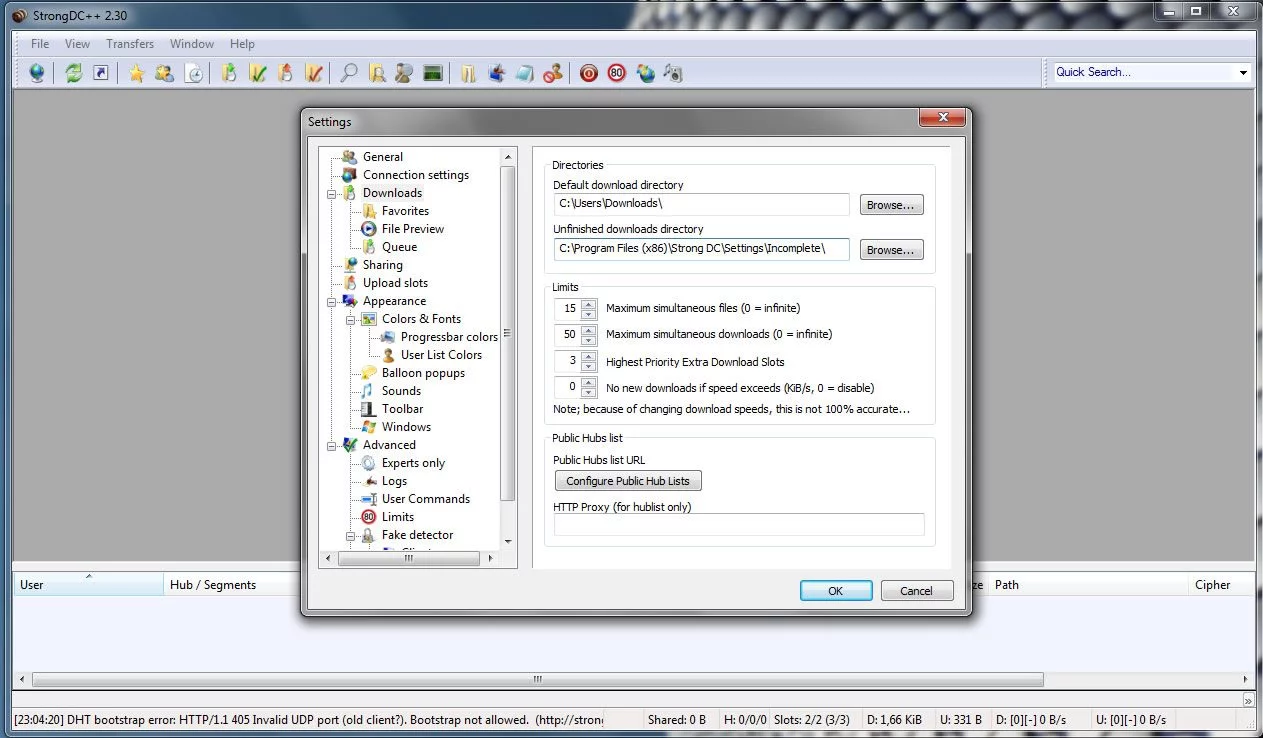Click the Follow last redirect toolbar icon
Screen dimensions: 1263x738
[101, 73]
